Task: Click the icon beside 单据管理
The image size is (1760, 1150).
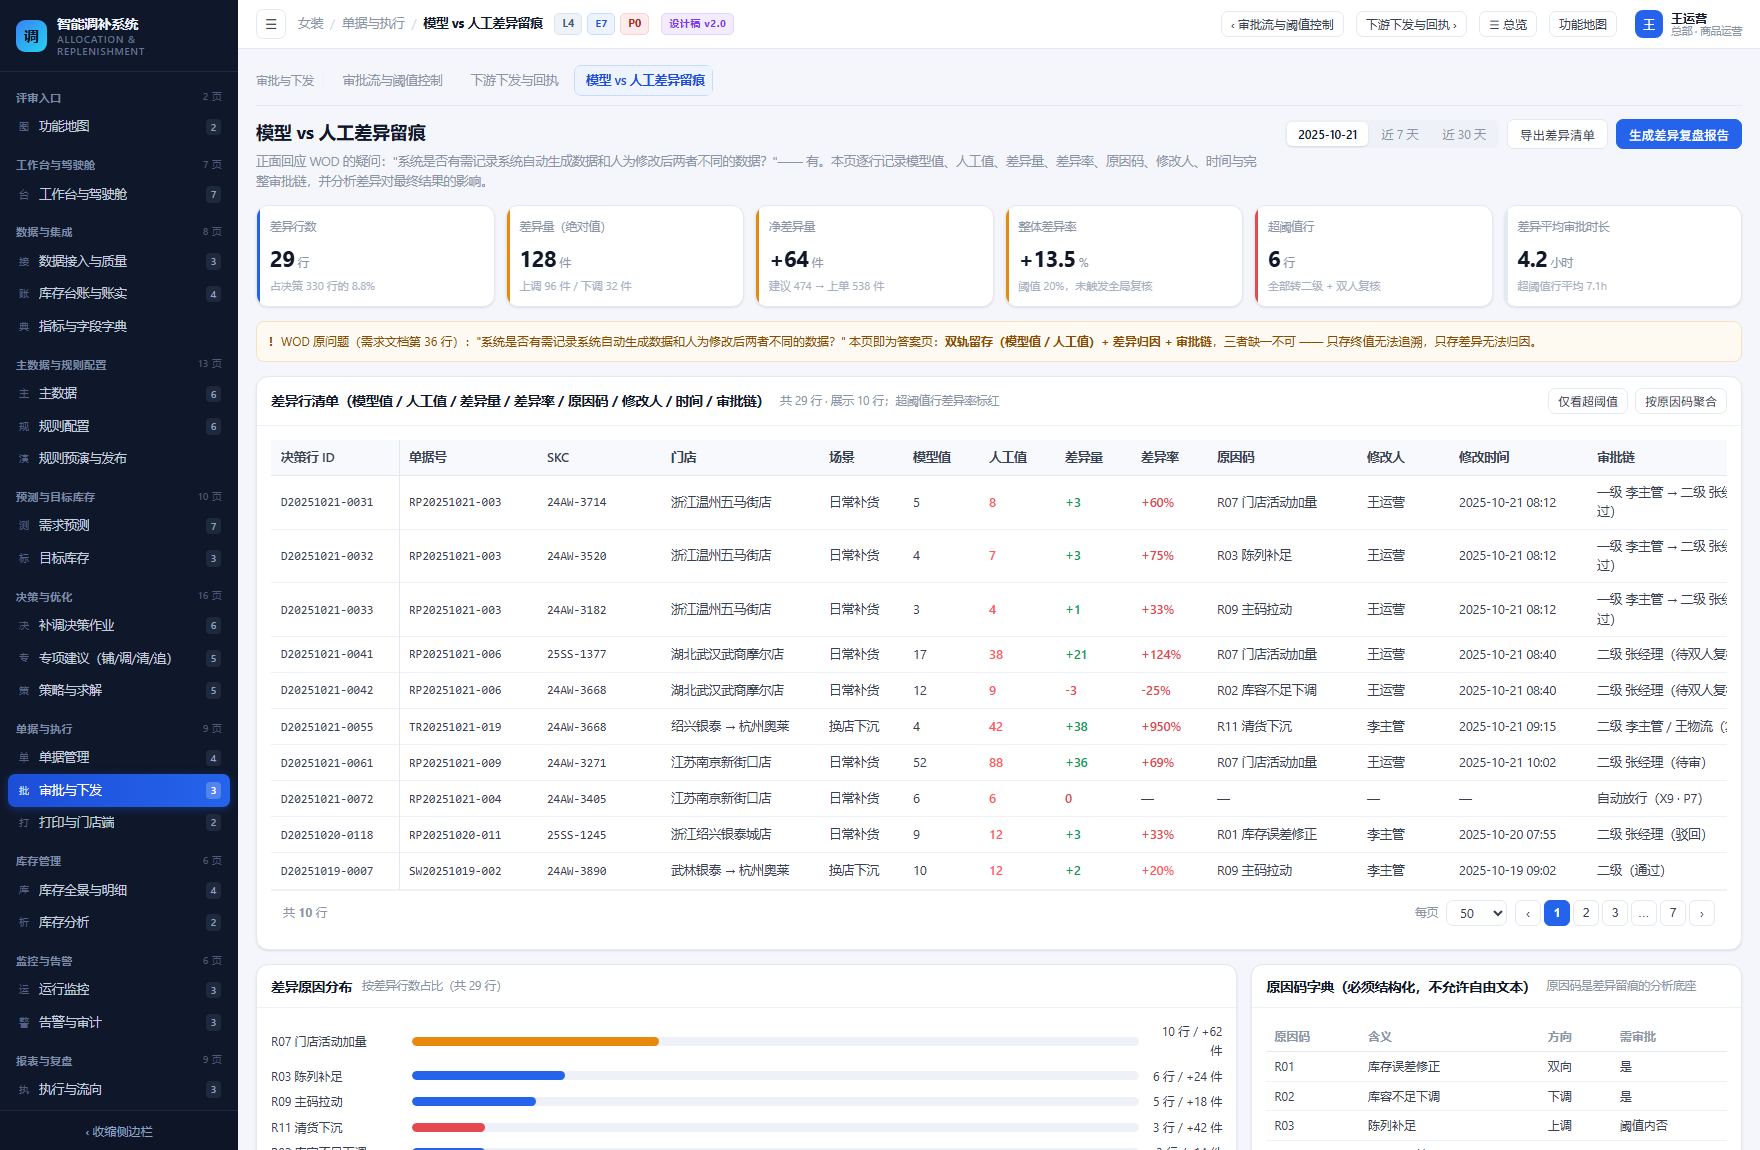Action: [24, 758]
